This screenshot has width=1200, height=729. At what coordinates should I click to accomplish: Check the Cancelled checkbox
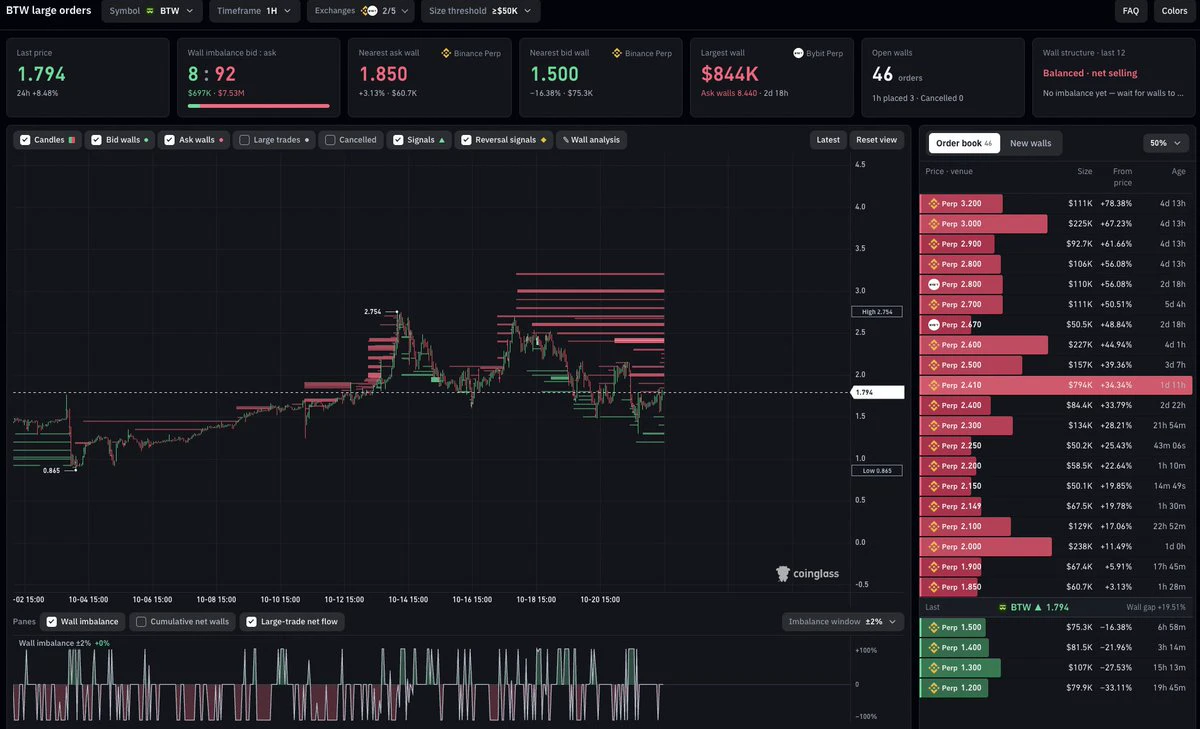point(330,140)
